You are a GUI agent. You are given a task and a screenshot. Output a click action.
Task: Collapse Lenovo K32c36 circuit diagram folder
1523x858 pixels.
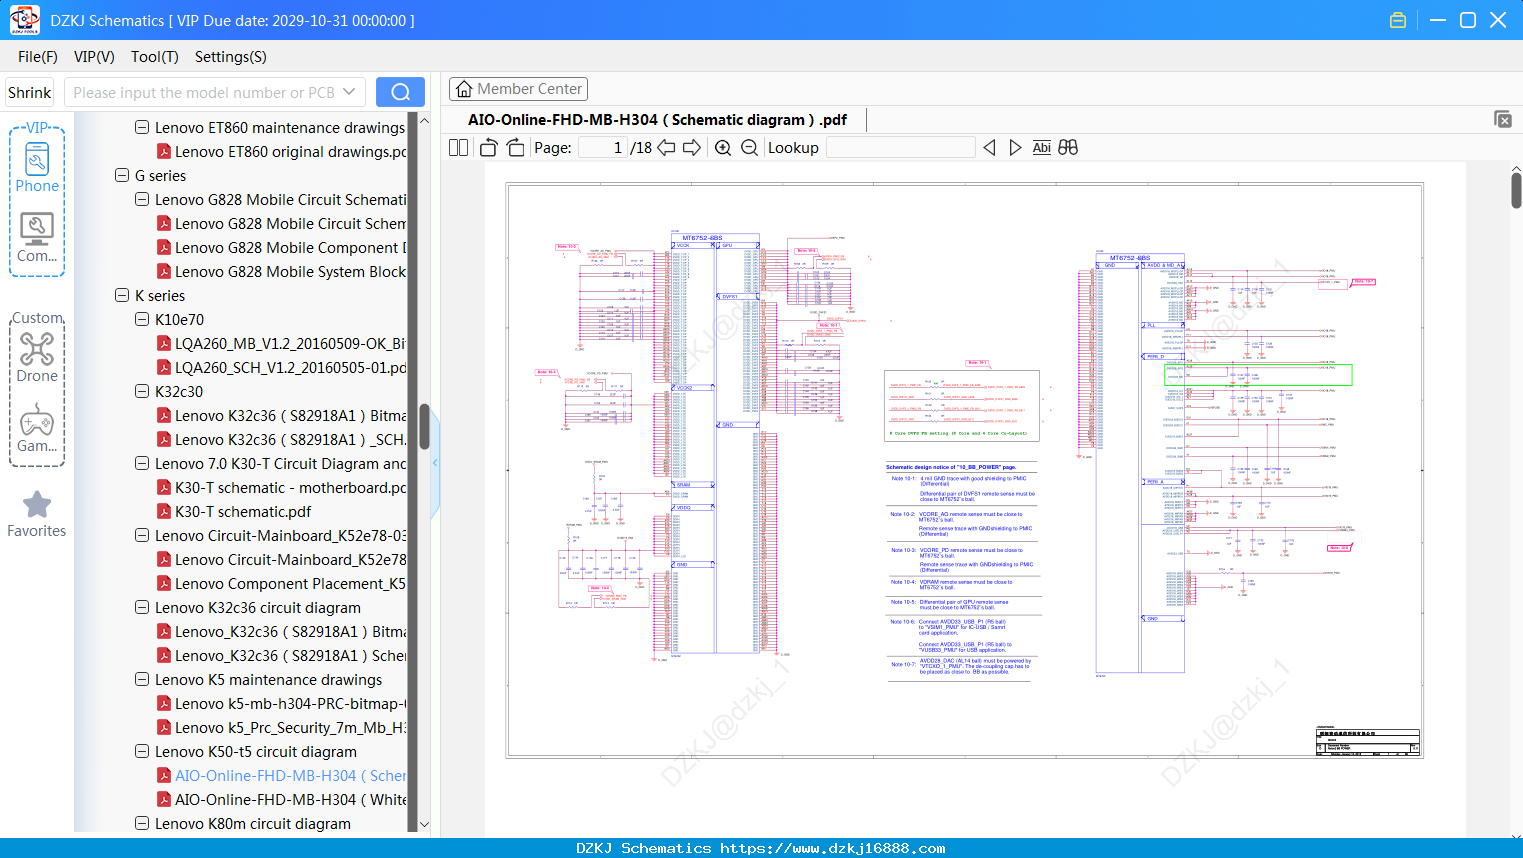point(142,607)
